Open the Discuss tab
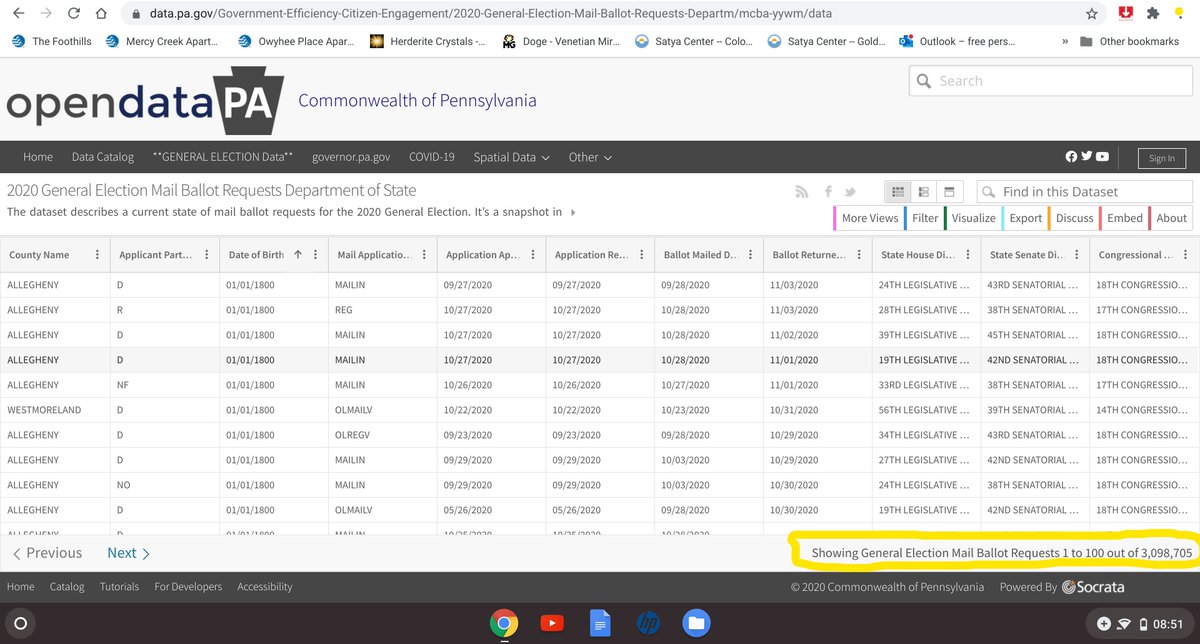 1073,218
